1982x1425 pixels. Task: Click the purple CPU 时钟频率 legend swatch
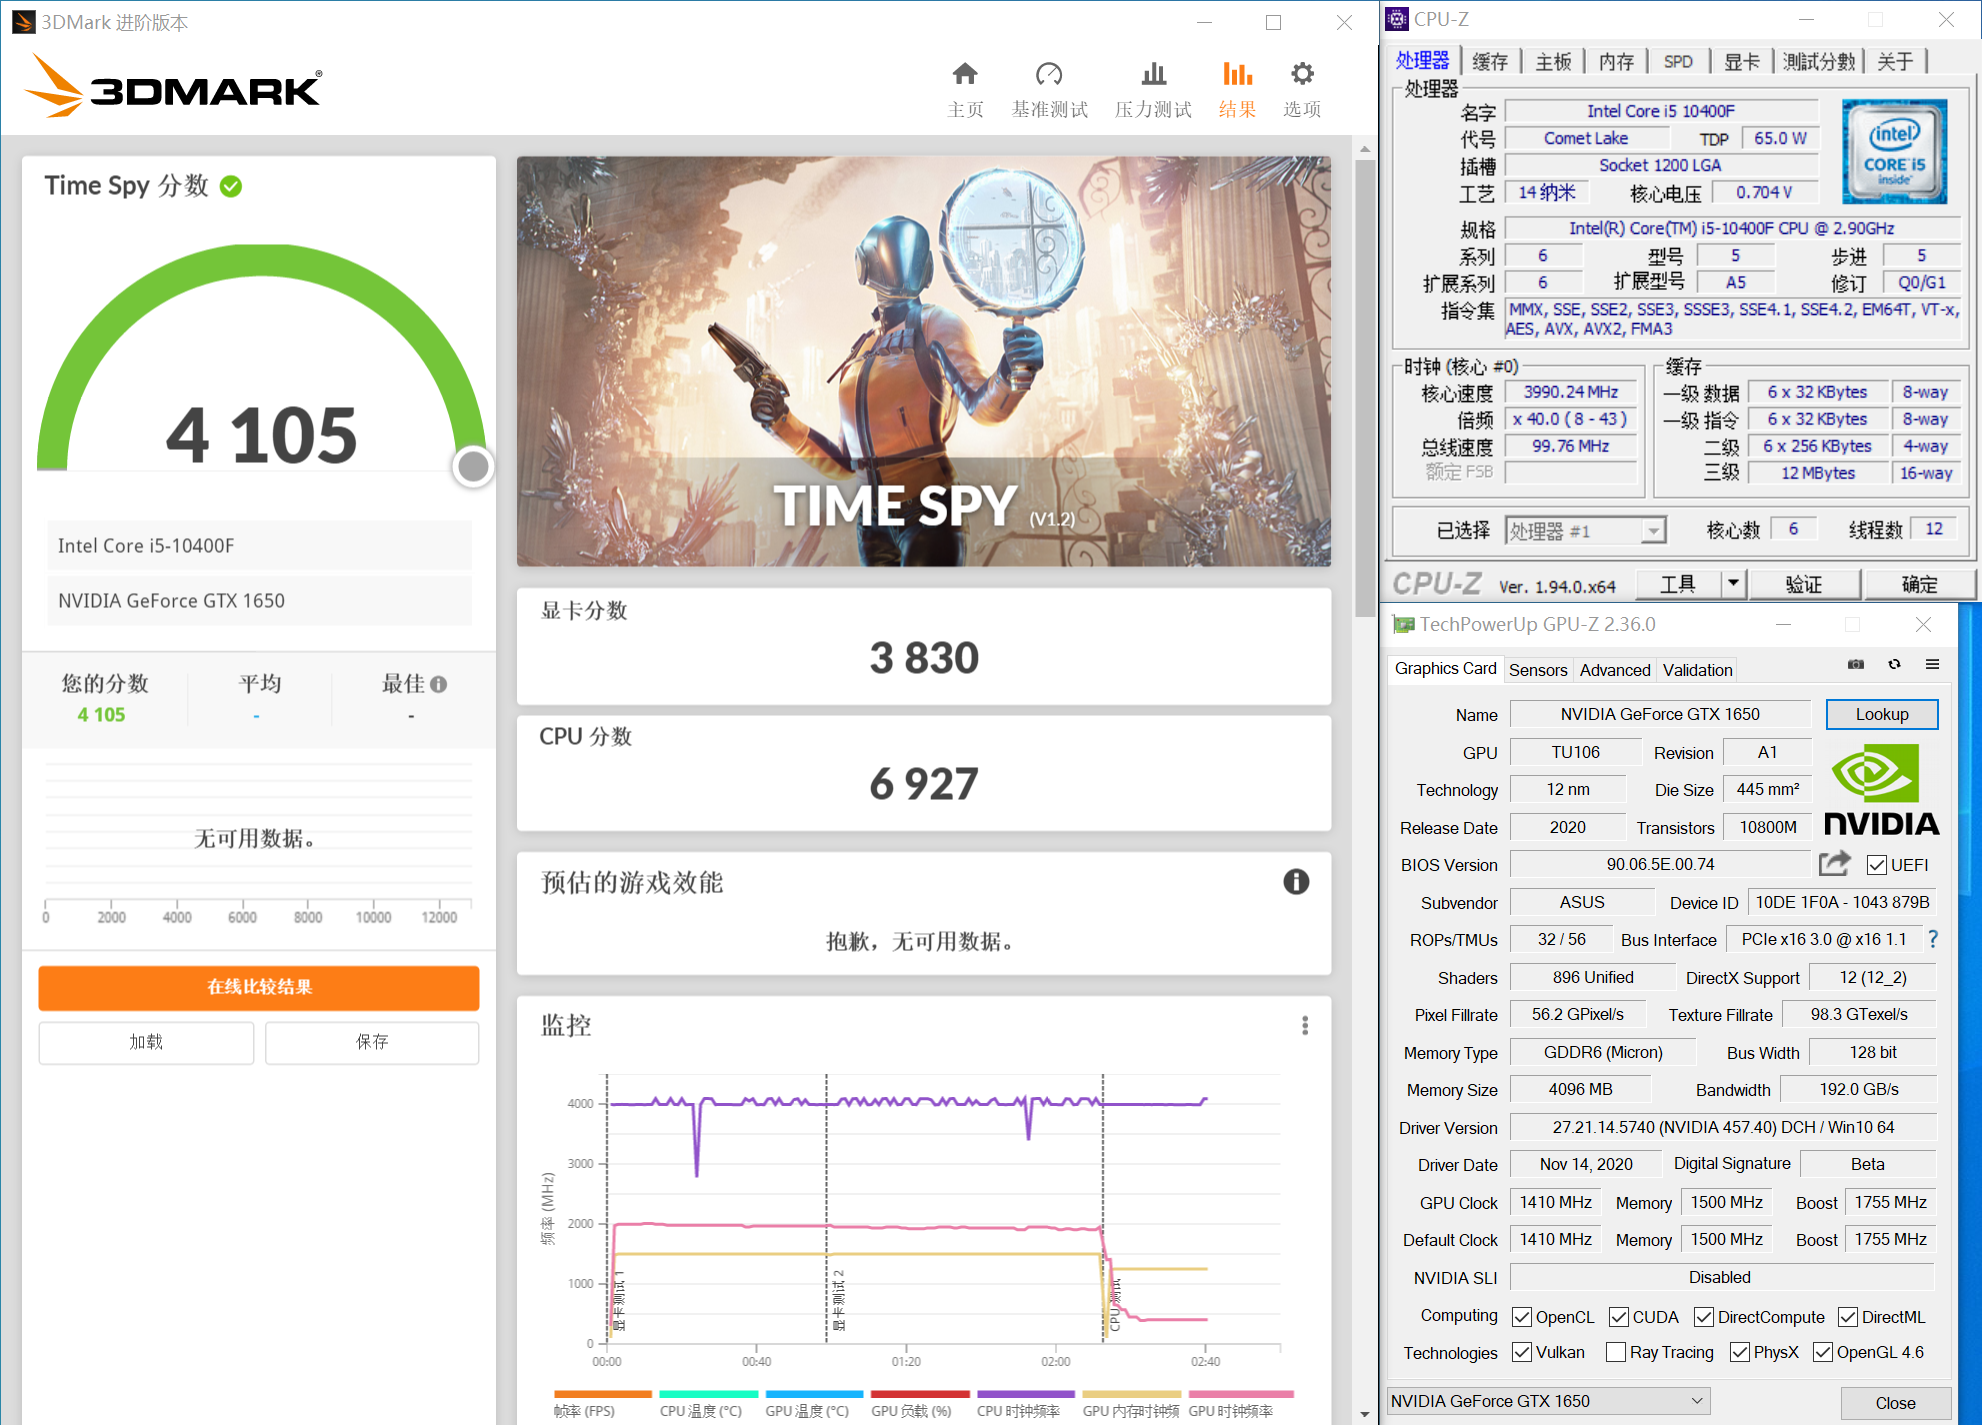tap(1026, 1393)
